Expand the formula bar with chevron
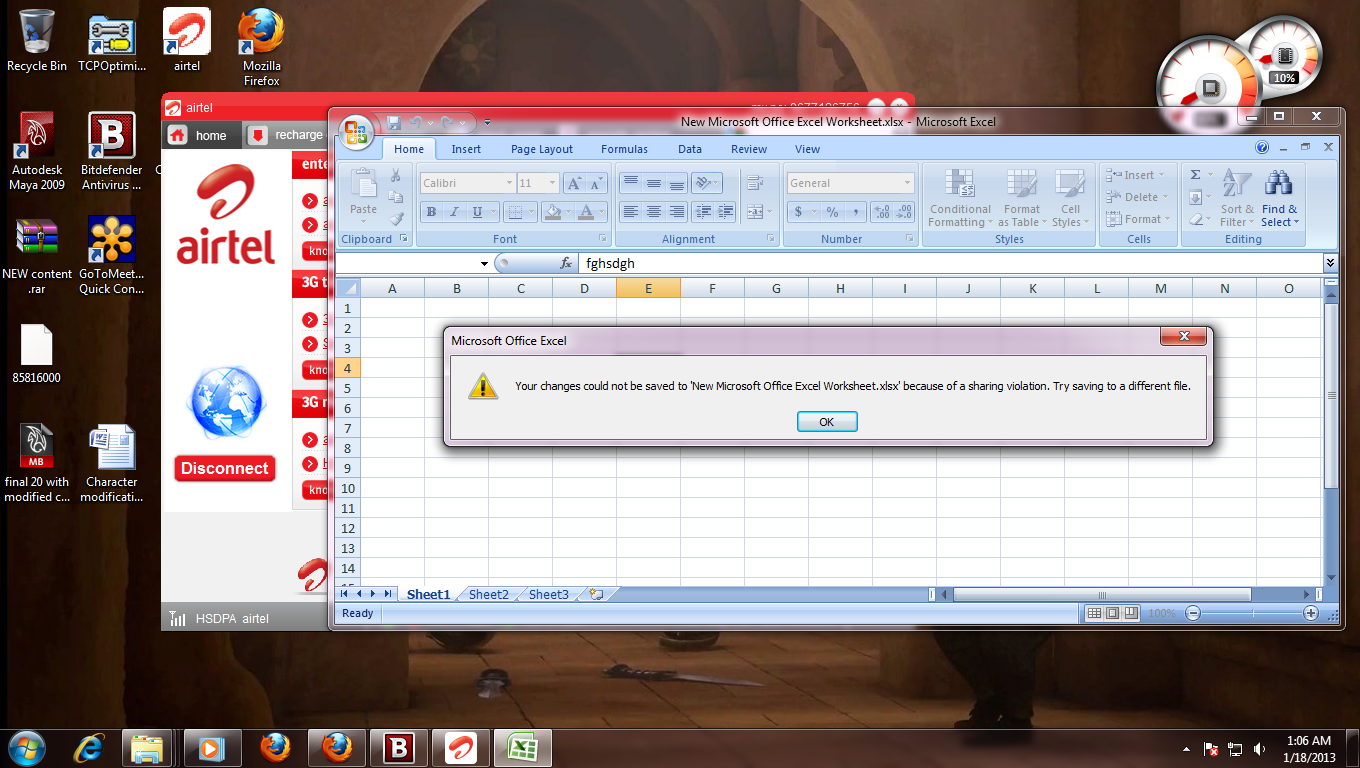The height and width of the screenshot is (768, 1360). pyautogui.click(x=1330, y=263)
